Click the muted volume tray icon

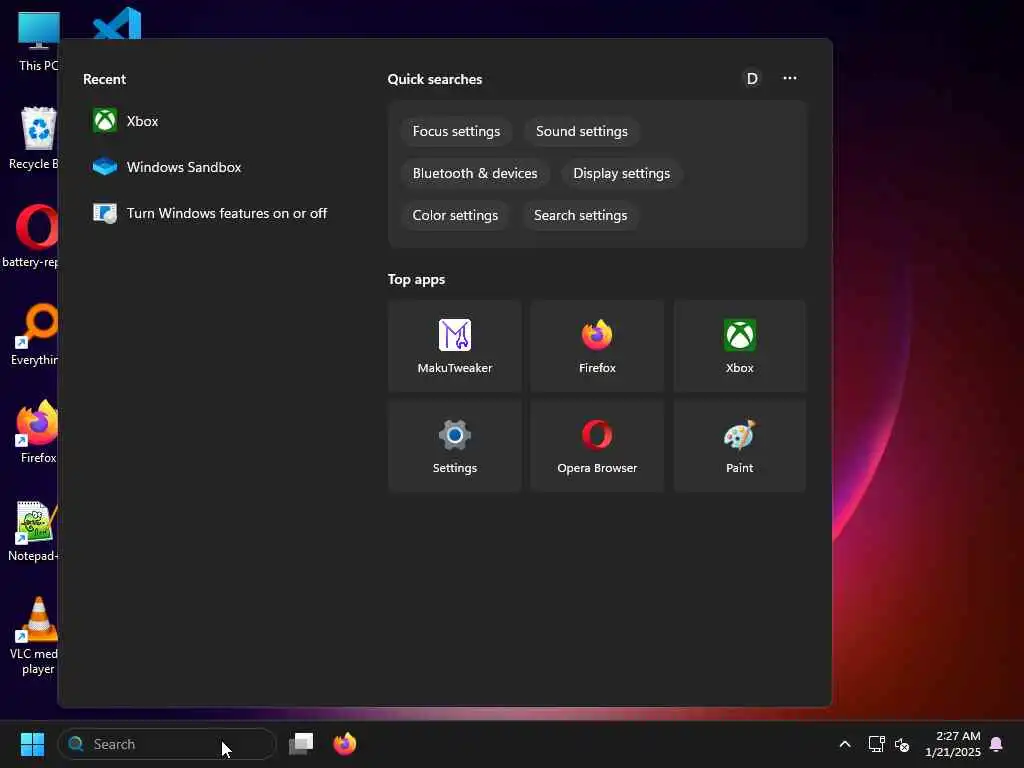902,744
